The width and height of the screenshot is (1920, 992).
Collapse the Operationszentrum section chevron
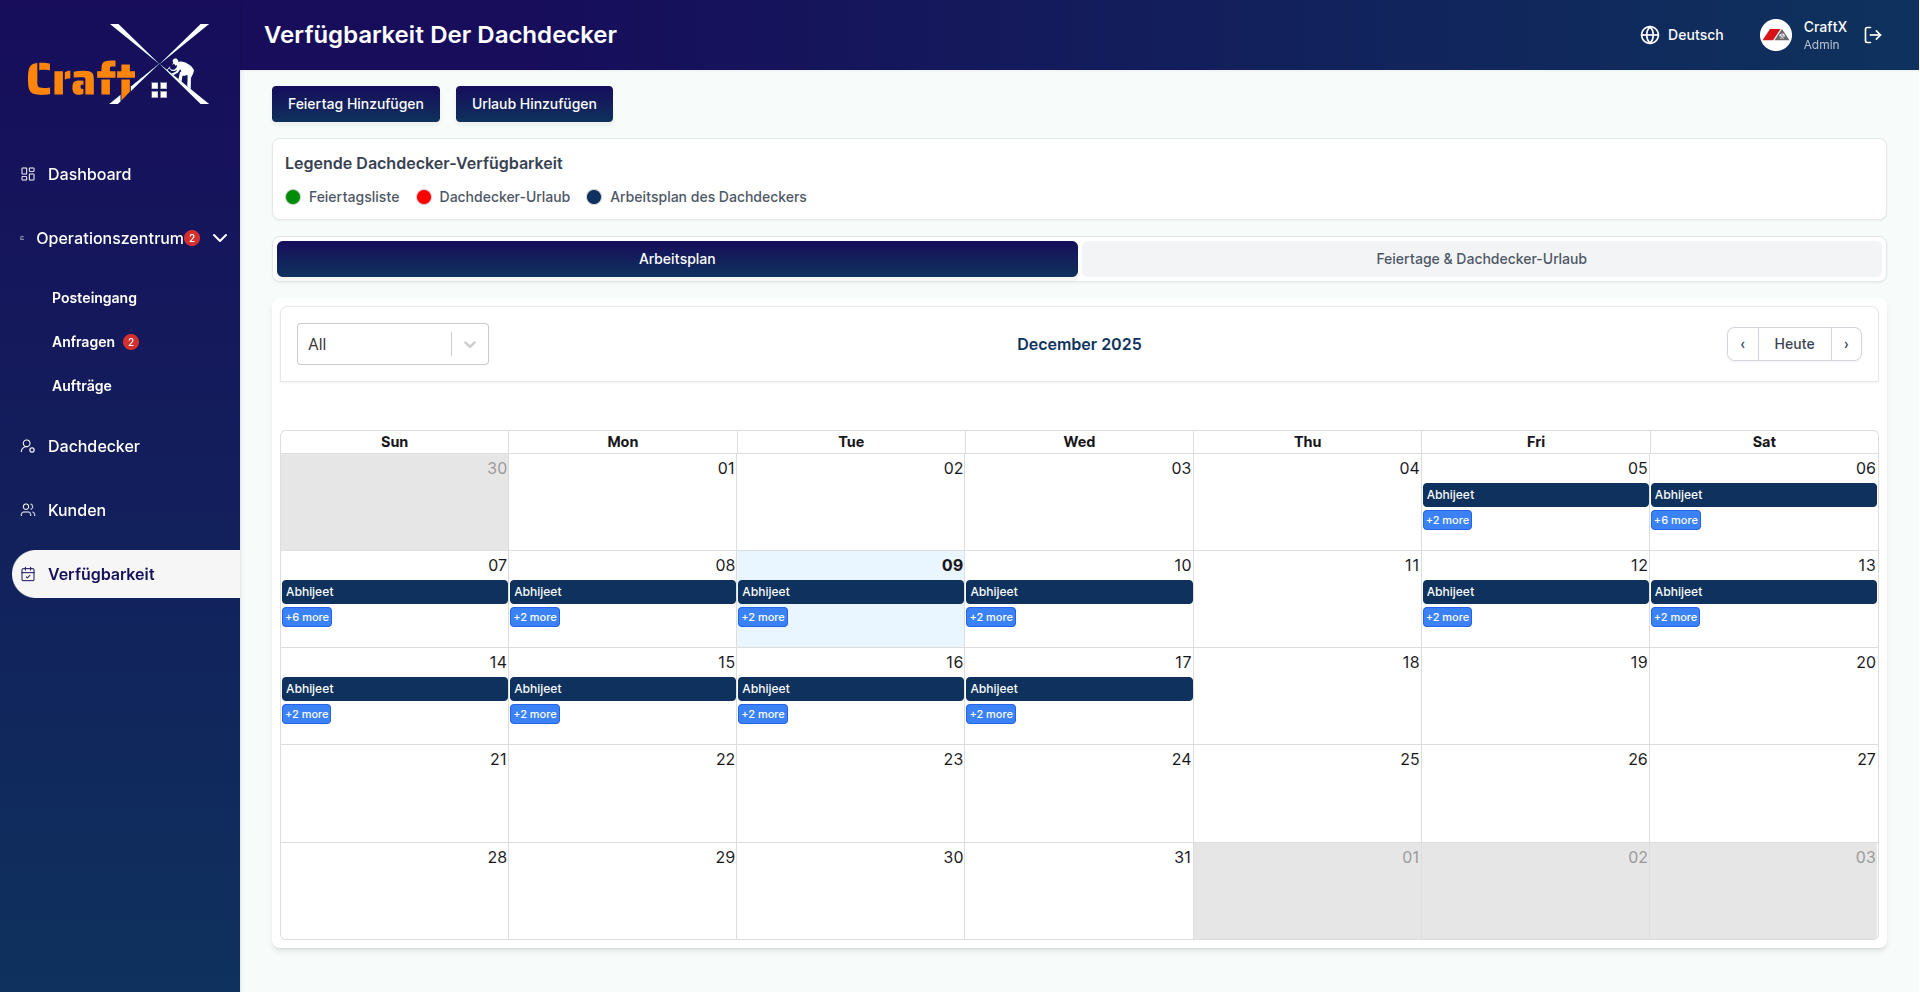219,238
